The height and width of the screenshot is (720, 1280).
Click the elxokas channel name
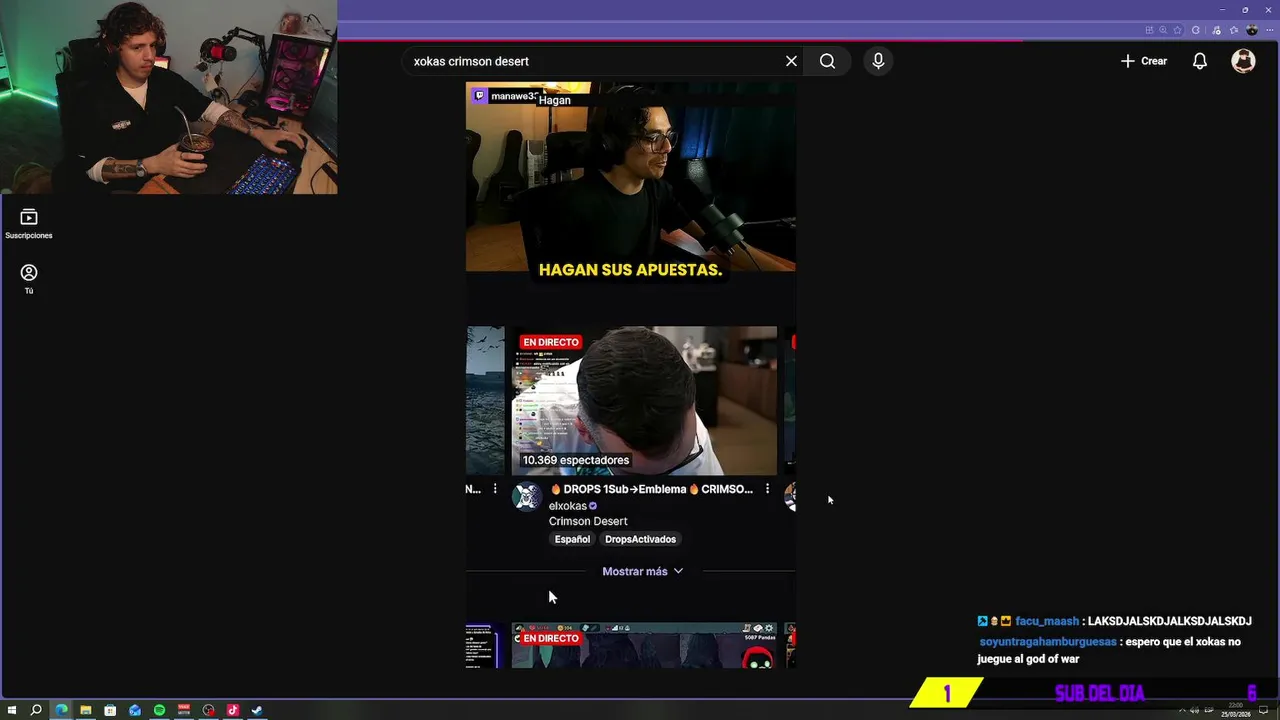[567, 506]
